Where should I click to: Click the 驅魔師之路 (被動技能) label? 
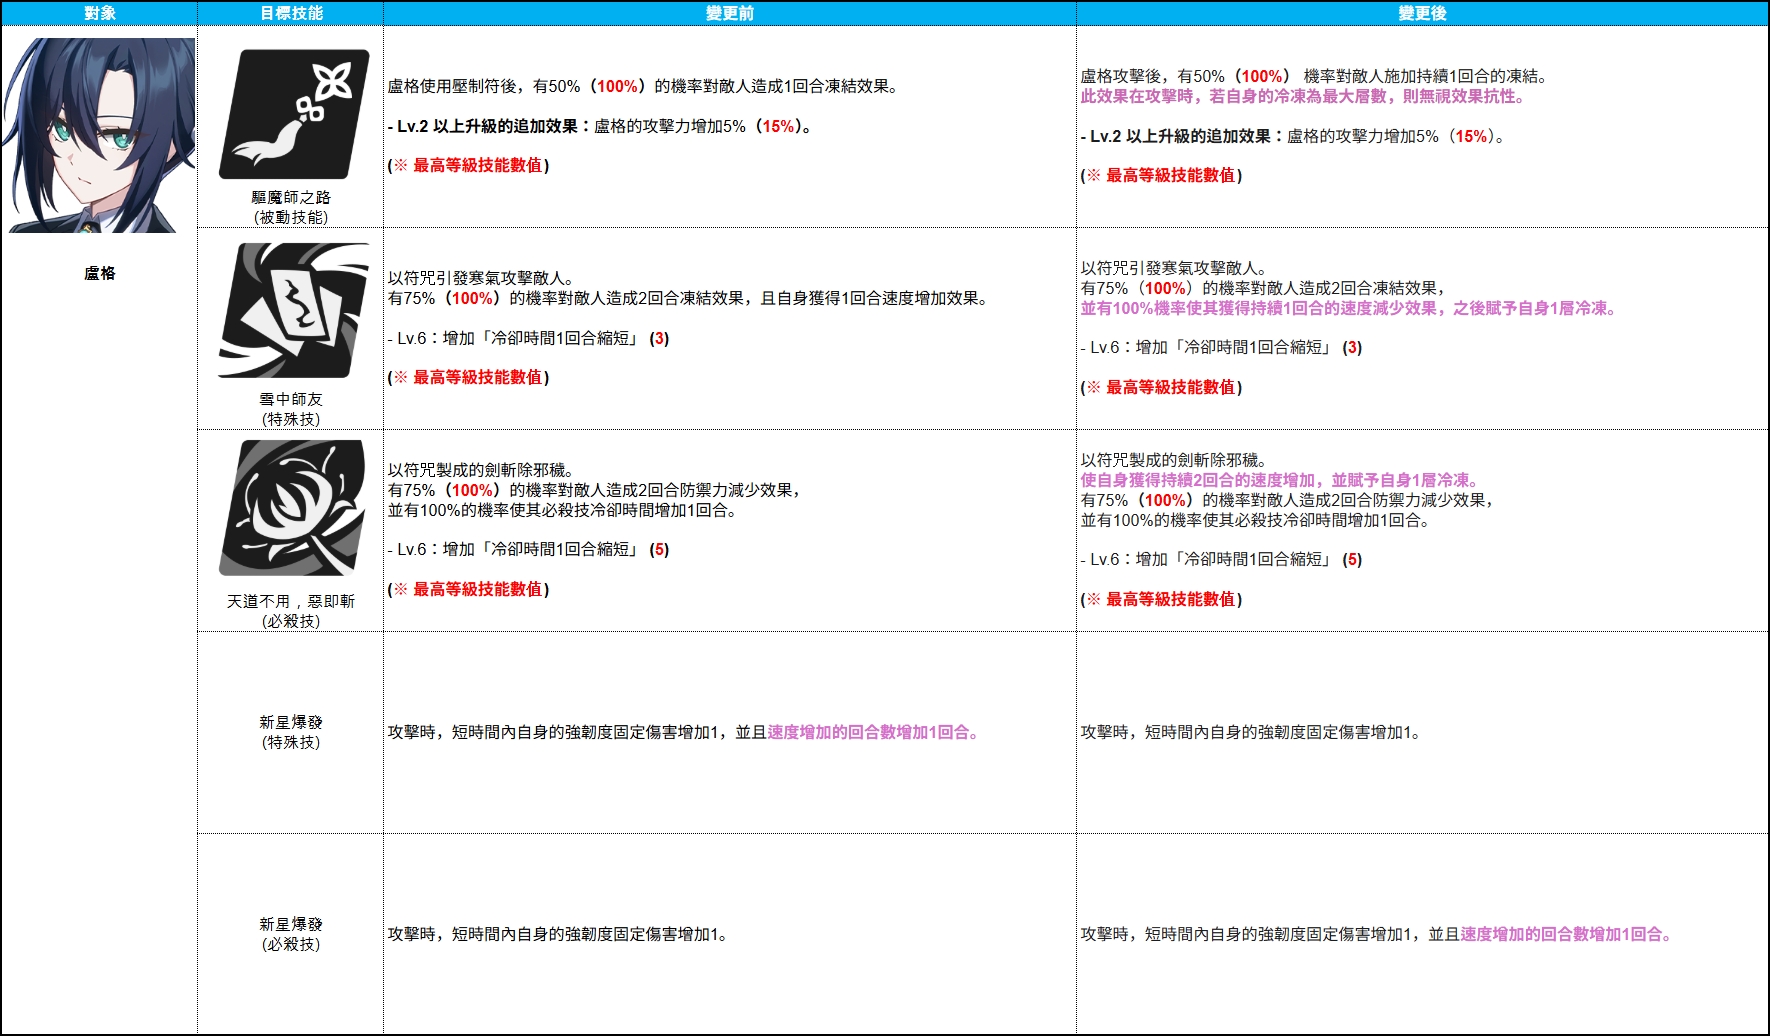click(x=291, y=207)
